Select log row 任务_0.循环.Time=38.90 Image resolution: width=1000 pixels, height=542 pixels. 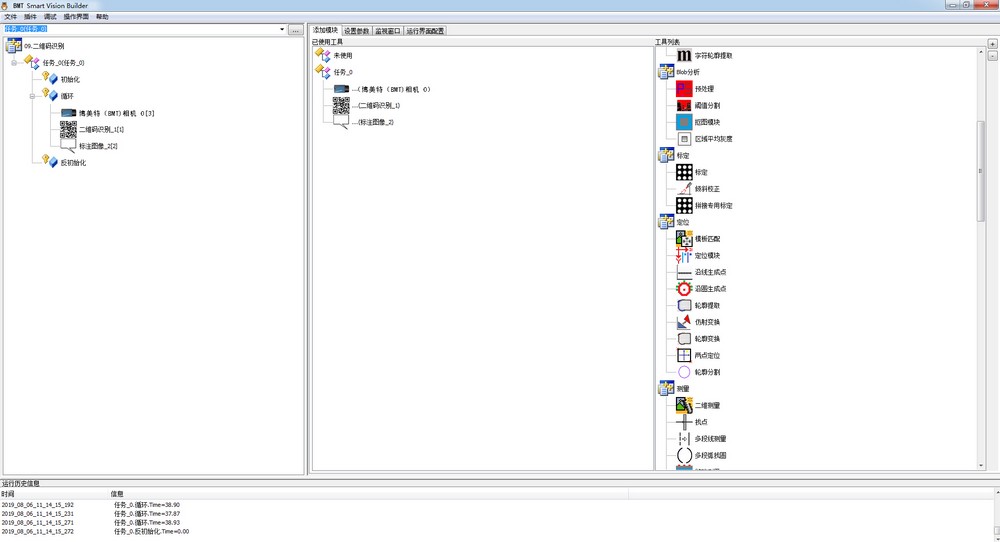[147, 504]
